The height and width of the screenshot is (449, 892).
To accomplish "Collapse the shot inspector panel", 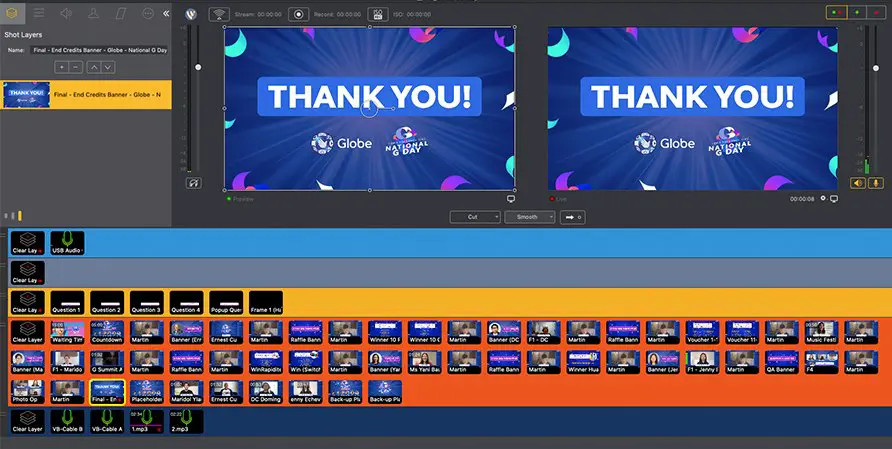I will [x=166, y=13].
